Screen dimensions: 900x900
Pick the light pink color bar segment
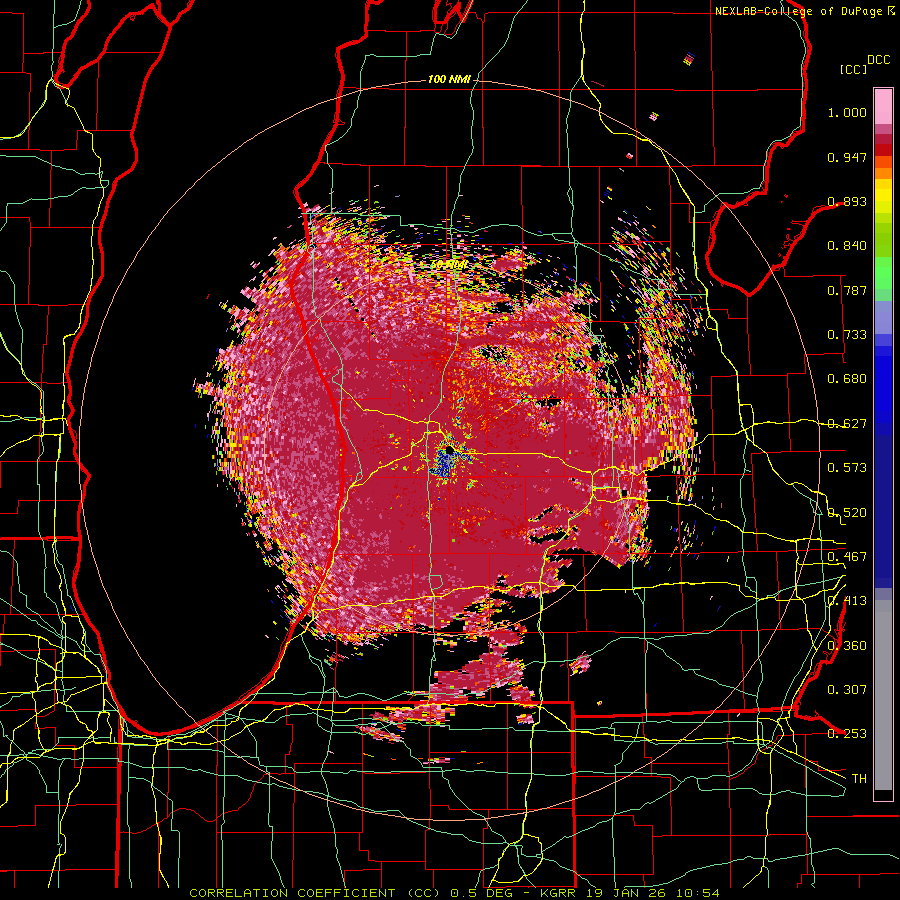point(883,106)
